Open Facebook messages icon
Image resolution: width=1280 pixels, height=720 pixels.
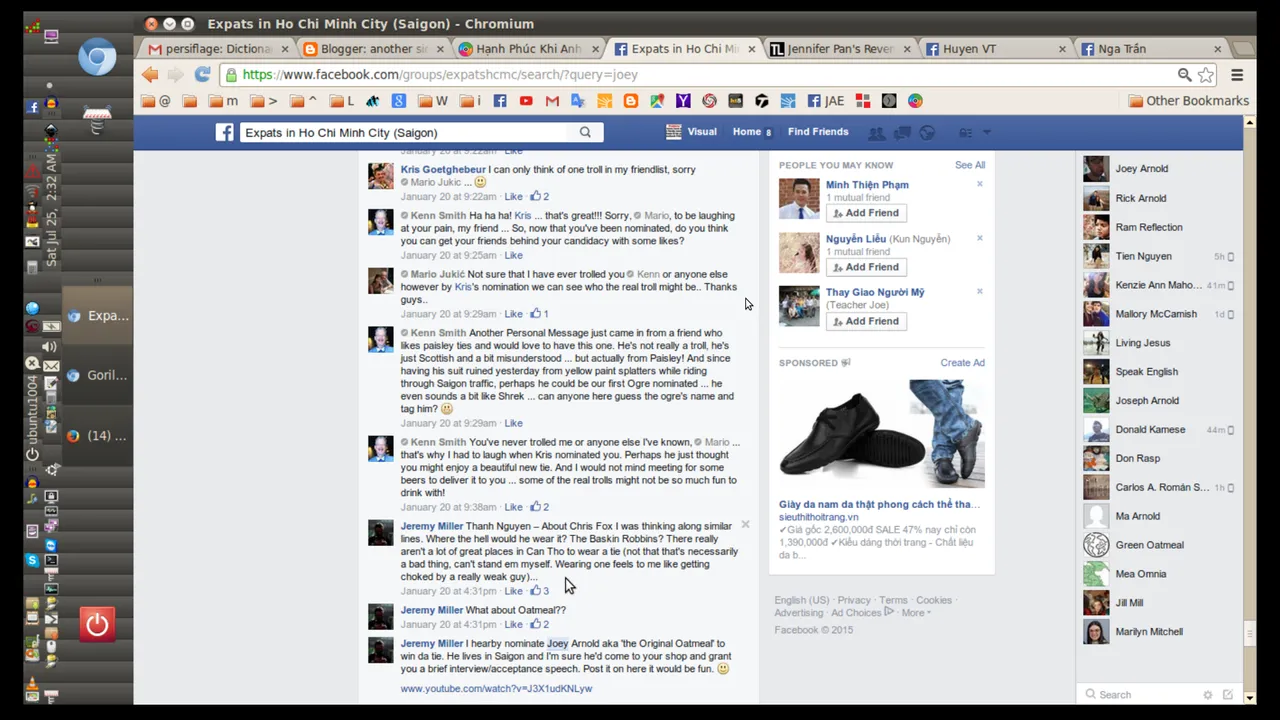[x=902, y=133]
